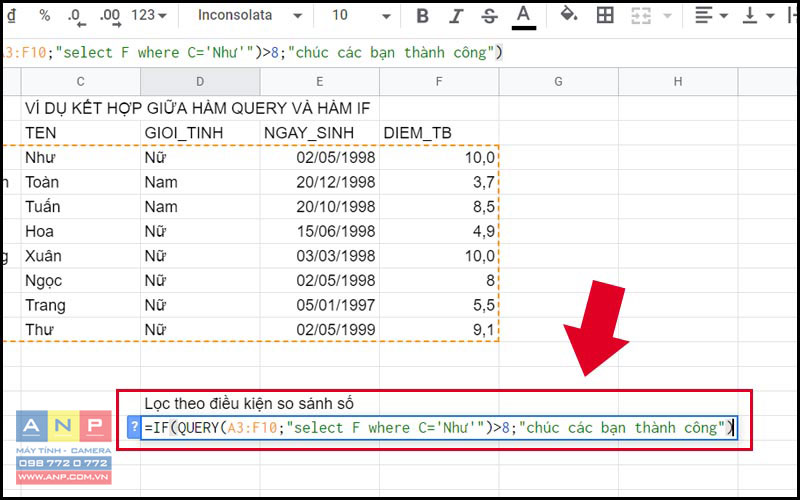
Task: Toggle strikethrough formatting
Action: coord(489,16)
